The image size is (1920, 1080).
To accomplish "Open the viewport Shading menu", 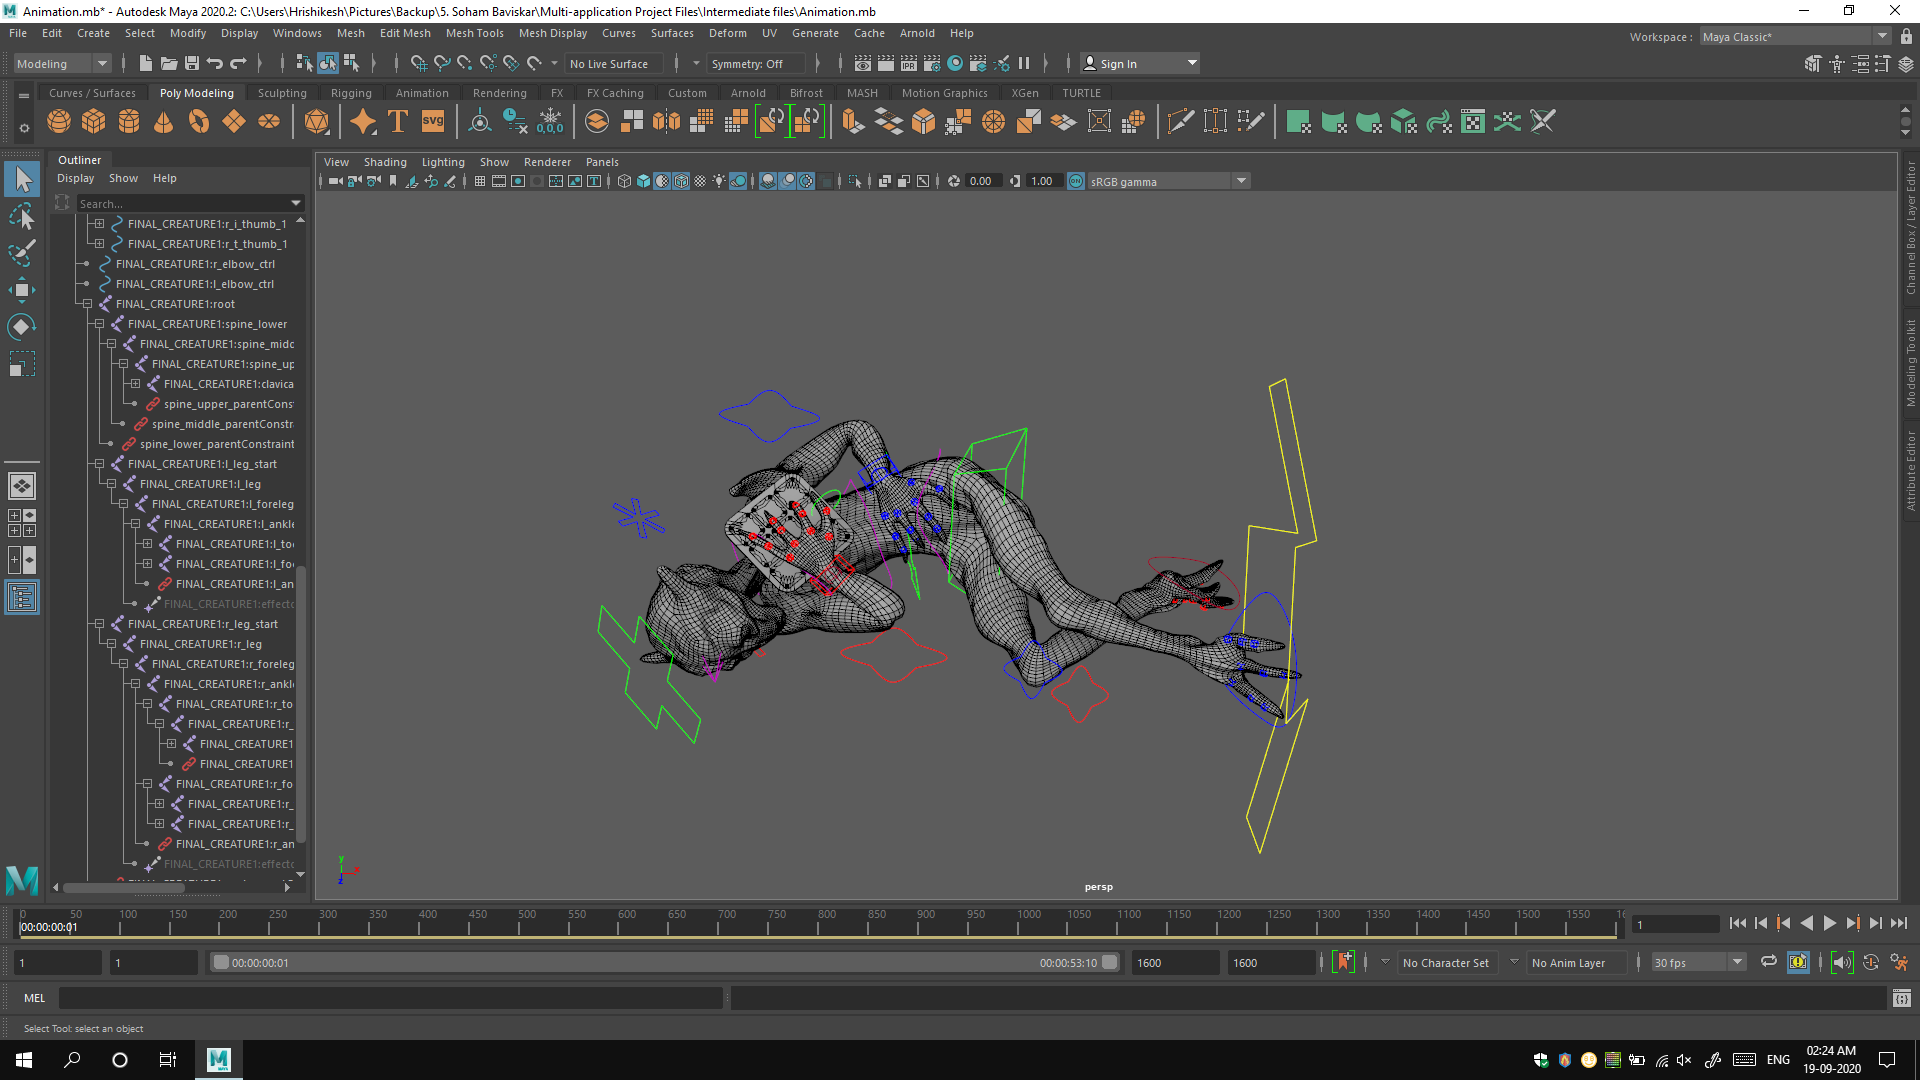I will 385,162.
